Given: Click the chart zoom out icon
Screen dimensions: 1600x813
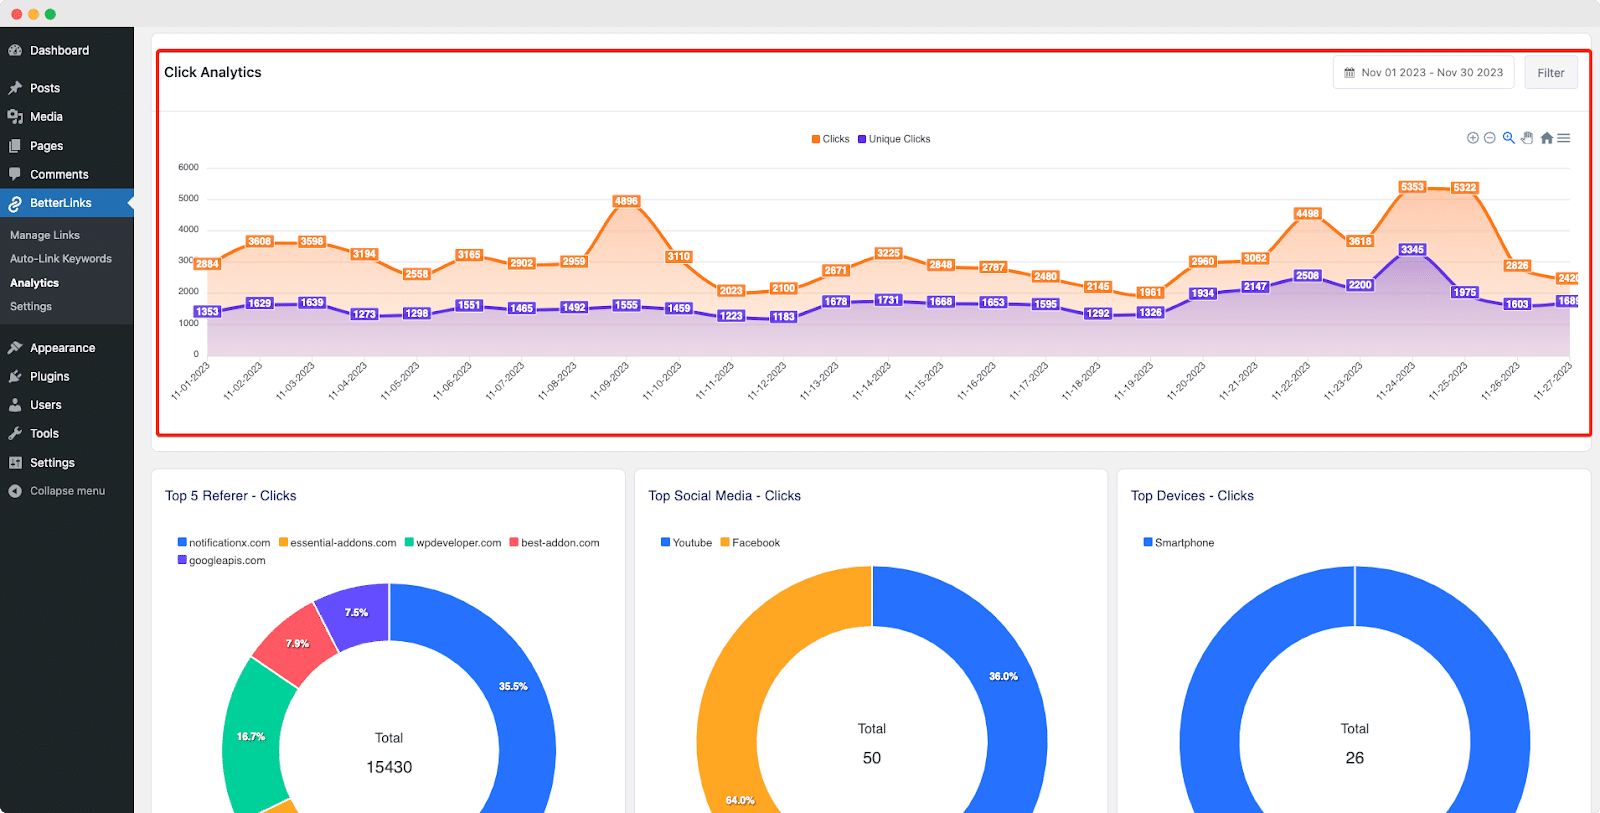Looking at the screenshot, I should click(1489, 138).
